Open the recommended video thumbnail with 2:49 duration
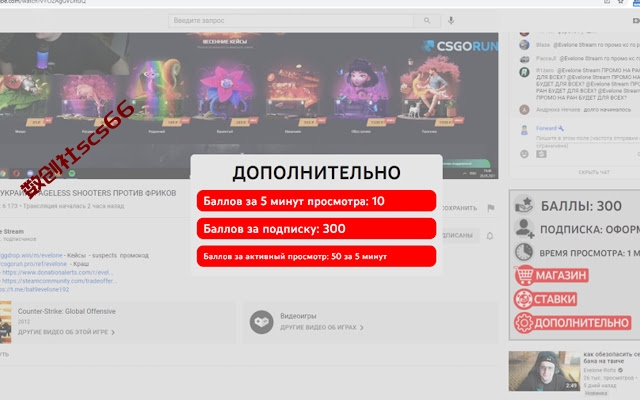640x400 pixels. [544, 371]
